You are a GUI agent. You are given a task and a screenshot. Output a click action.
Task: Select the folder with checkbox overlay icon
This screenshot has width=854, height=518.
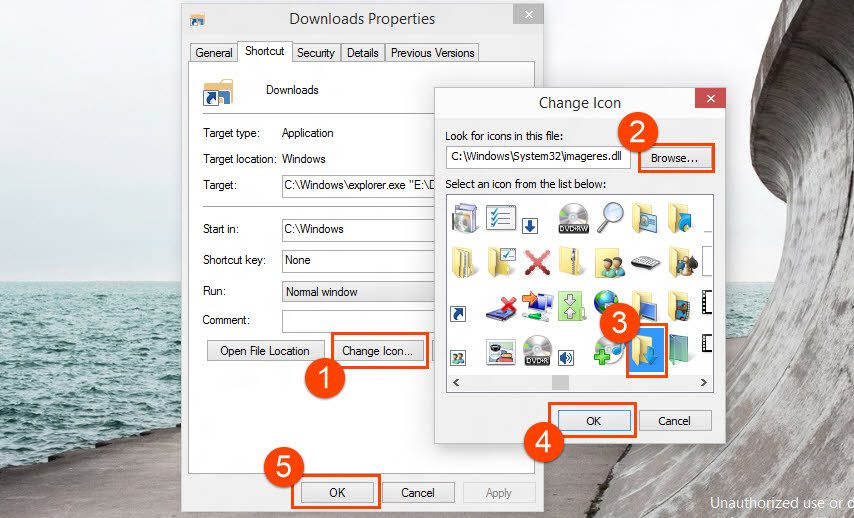501,262
